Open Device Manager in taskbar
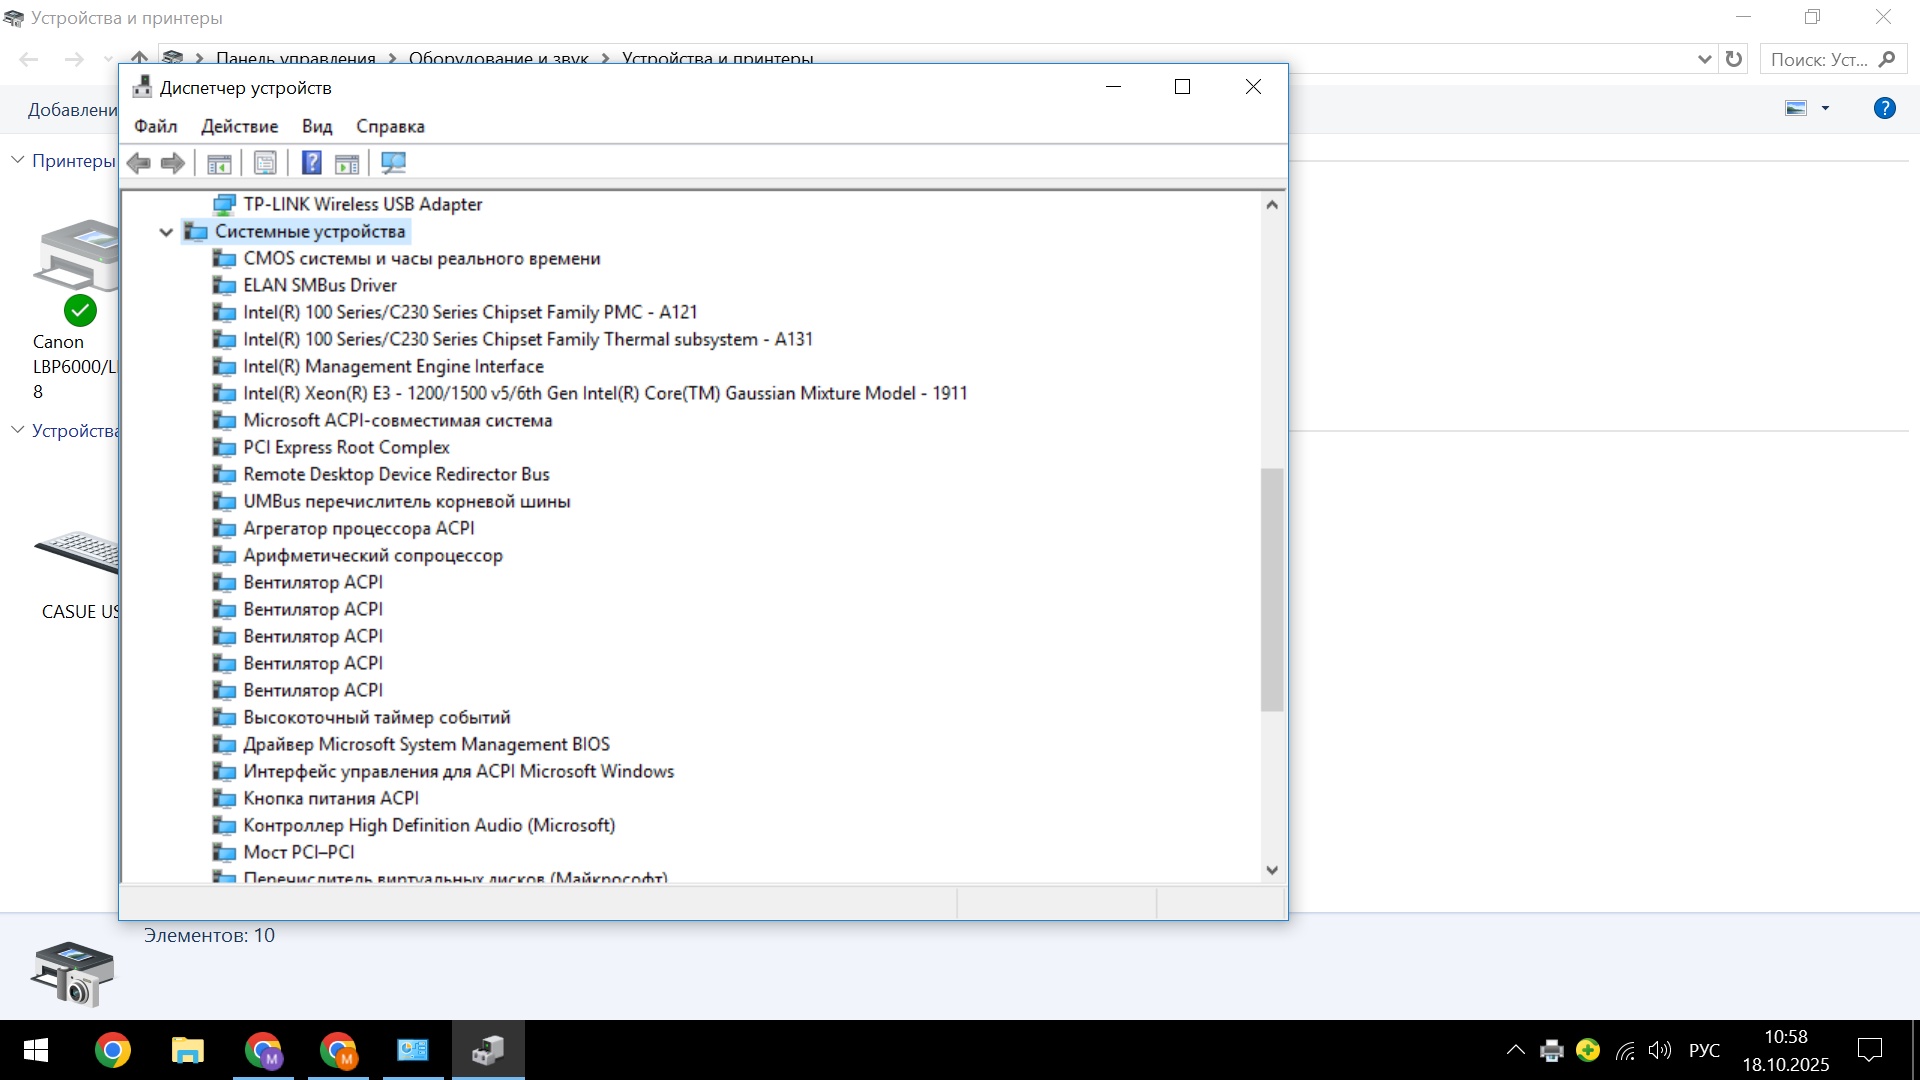Viewport: 1920px width, 1080px height. point(488,1051)
